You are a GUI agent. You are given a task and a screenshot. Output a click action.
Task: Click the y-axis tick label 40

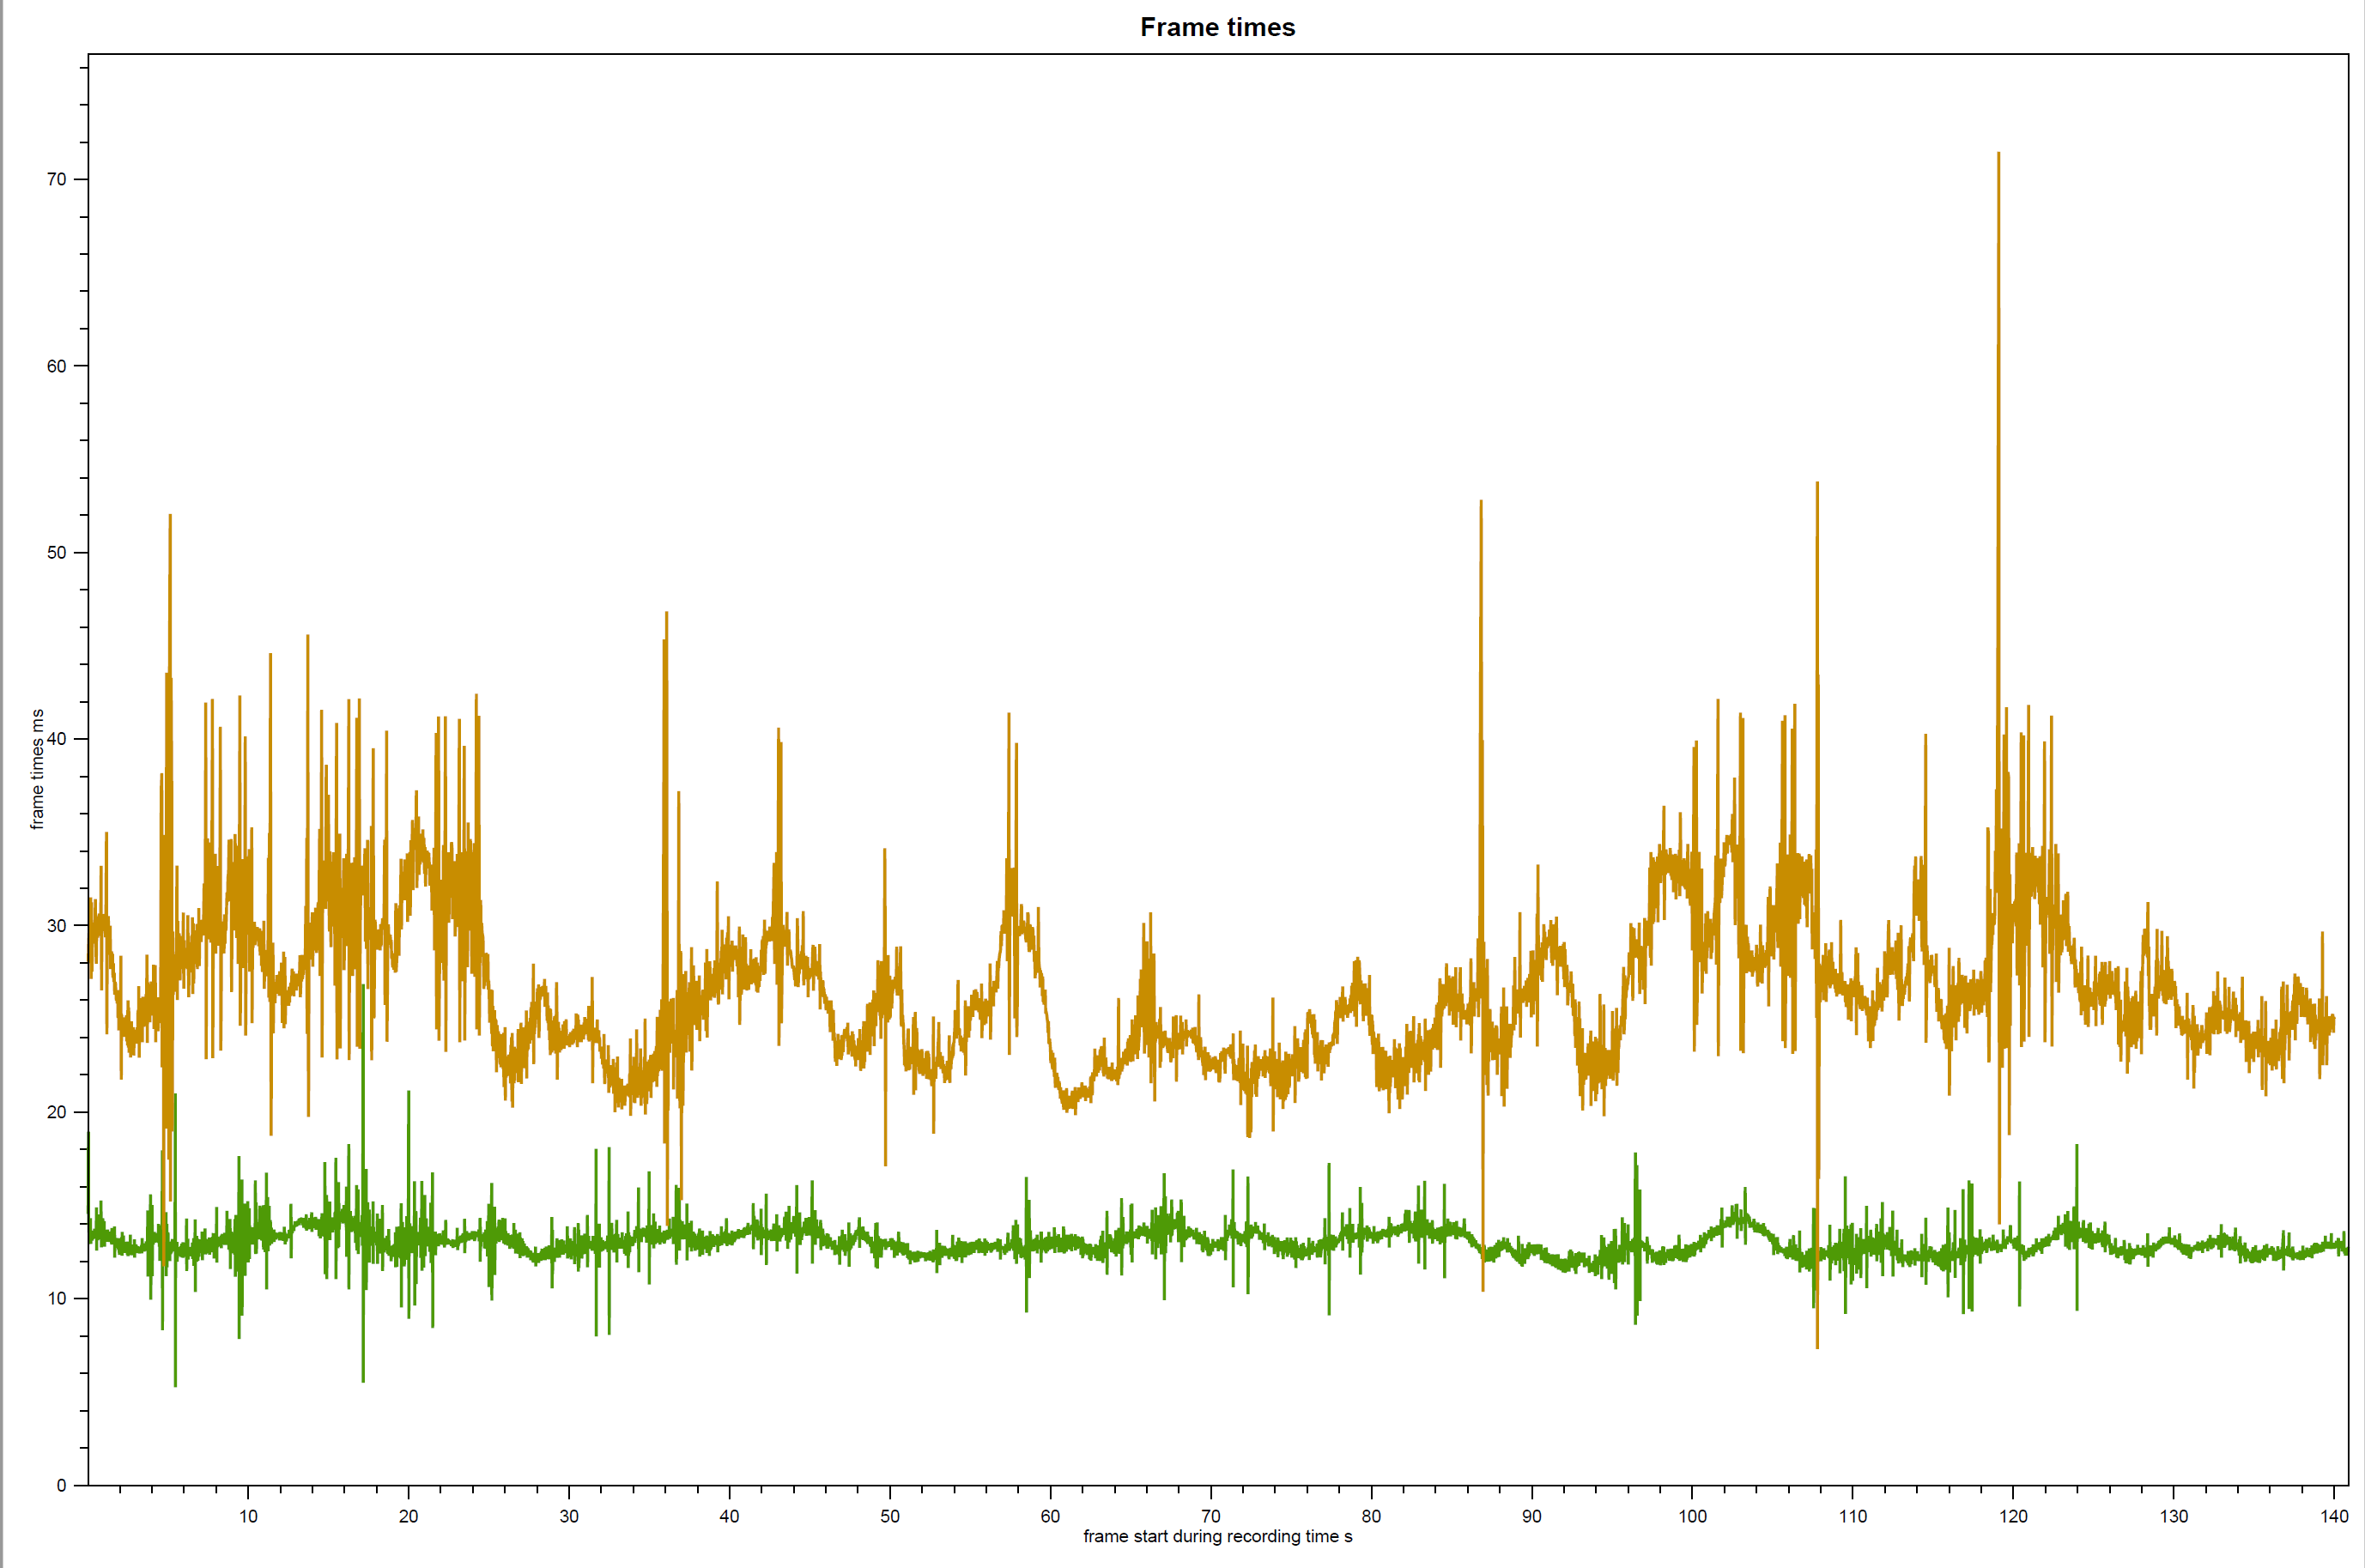(56, 739)
